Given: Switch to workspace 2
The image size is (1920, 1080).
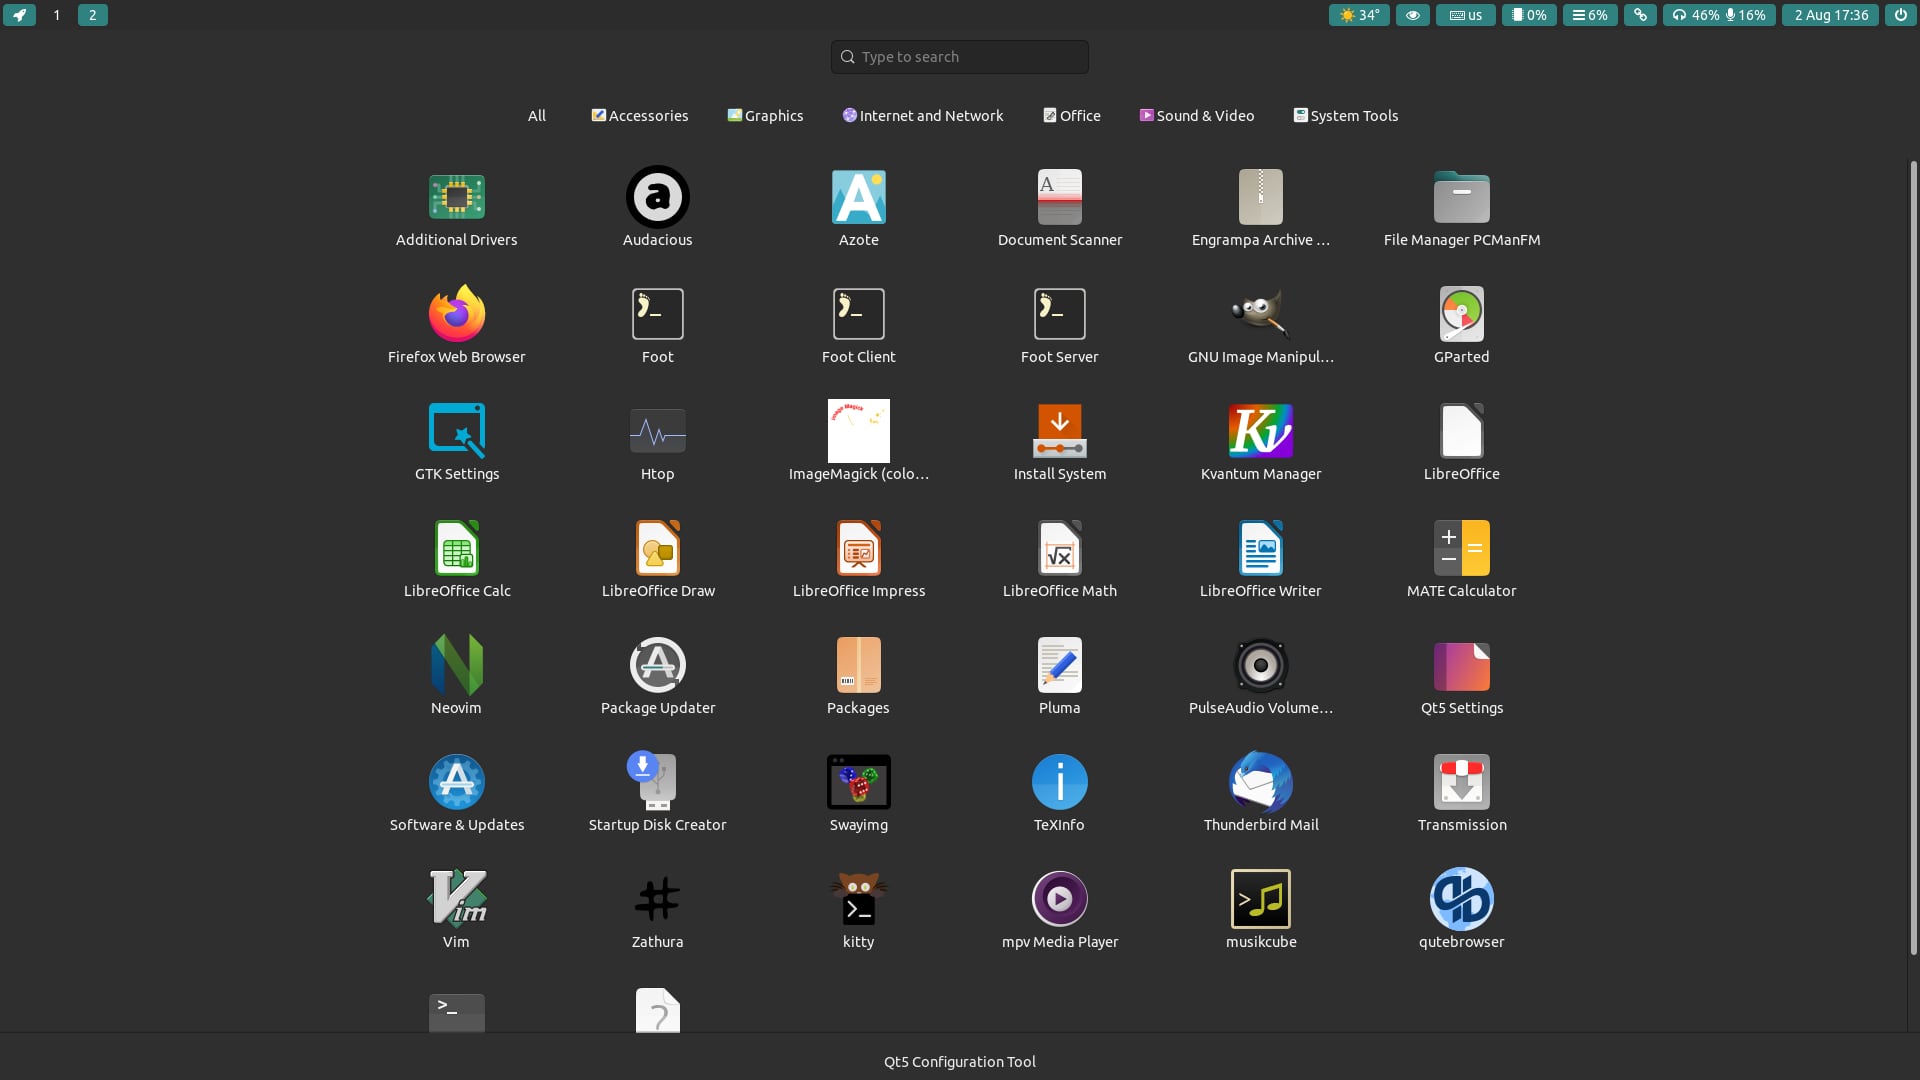Looking at the screenshot, I should tap(93, 15).
